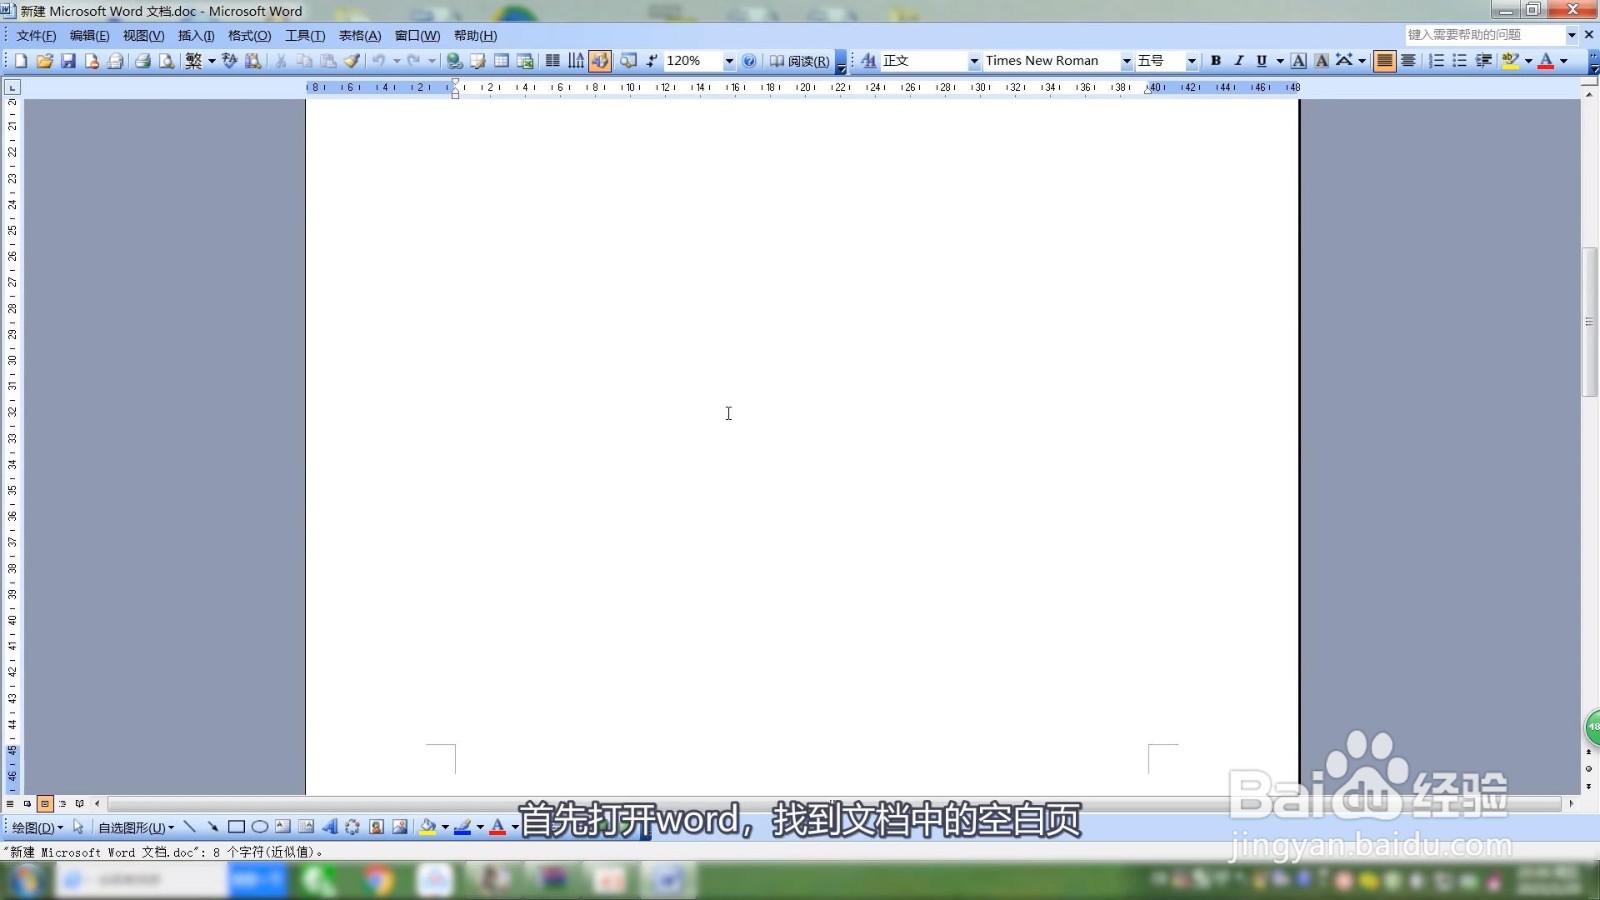Click red font color A in formatting toolbar
1600x900 pixels.
pos(1546,61)
